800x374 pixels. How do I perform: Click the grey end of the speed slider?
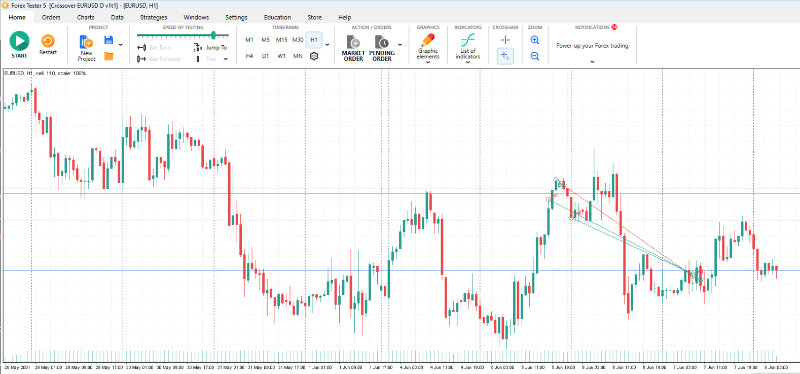point(223,35)
